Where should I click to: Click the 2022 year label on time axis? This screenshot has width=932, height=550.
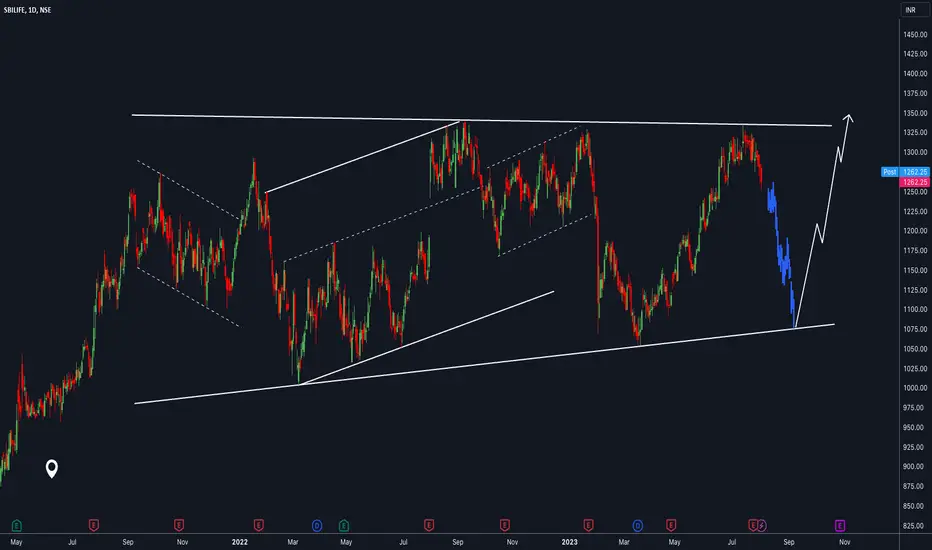point(240,542)
